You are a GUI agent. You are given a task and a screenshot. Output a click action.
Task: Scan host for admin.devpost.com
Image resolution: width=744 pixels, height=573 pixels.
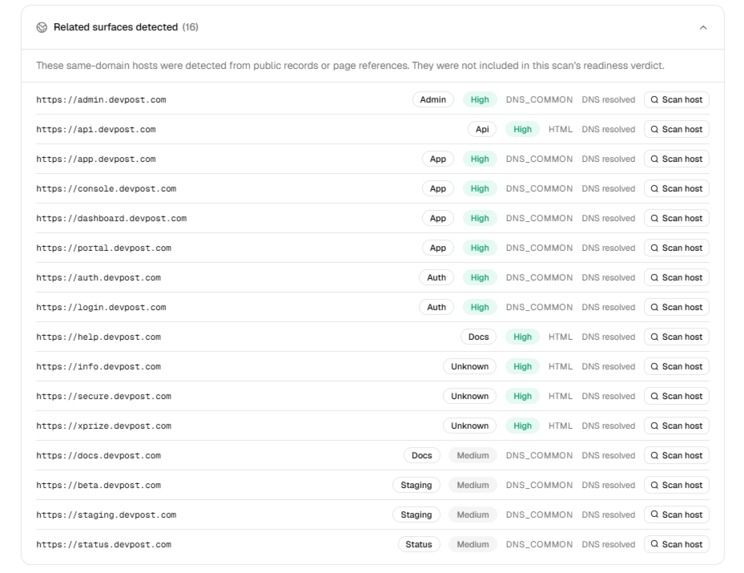(x=676, y=100)
